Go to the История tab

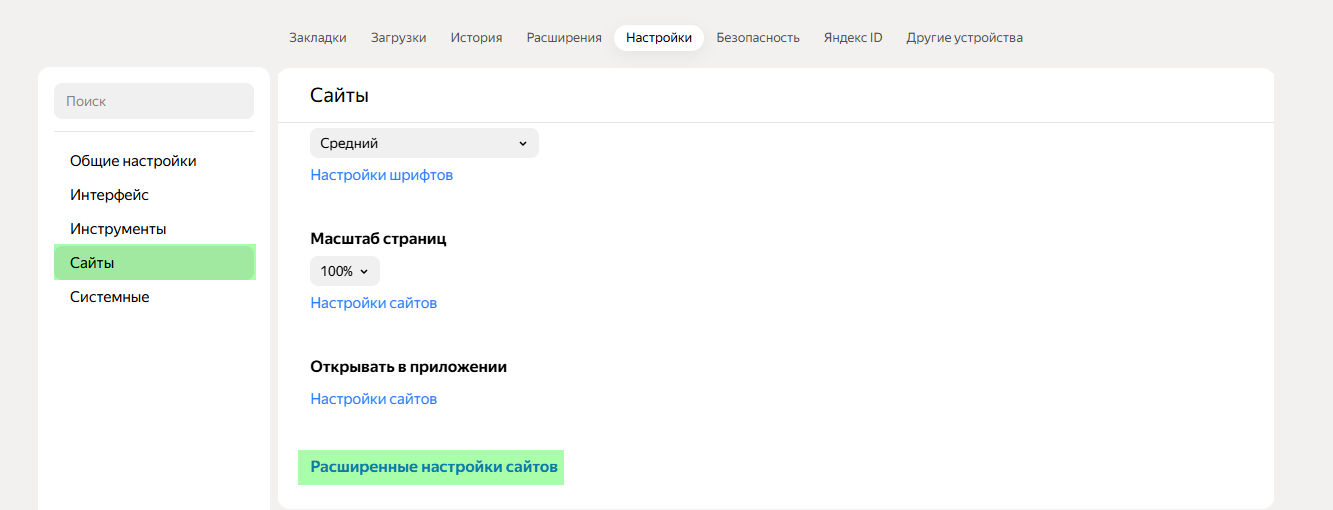click(x=476, y=38)
